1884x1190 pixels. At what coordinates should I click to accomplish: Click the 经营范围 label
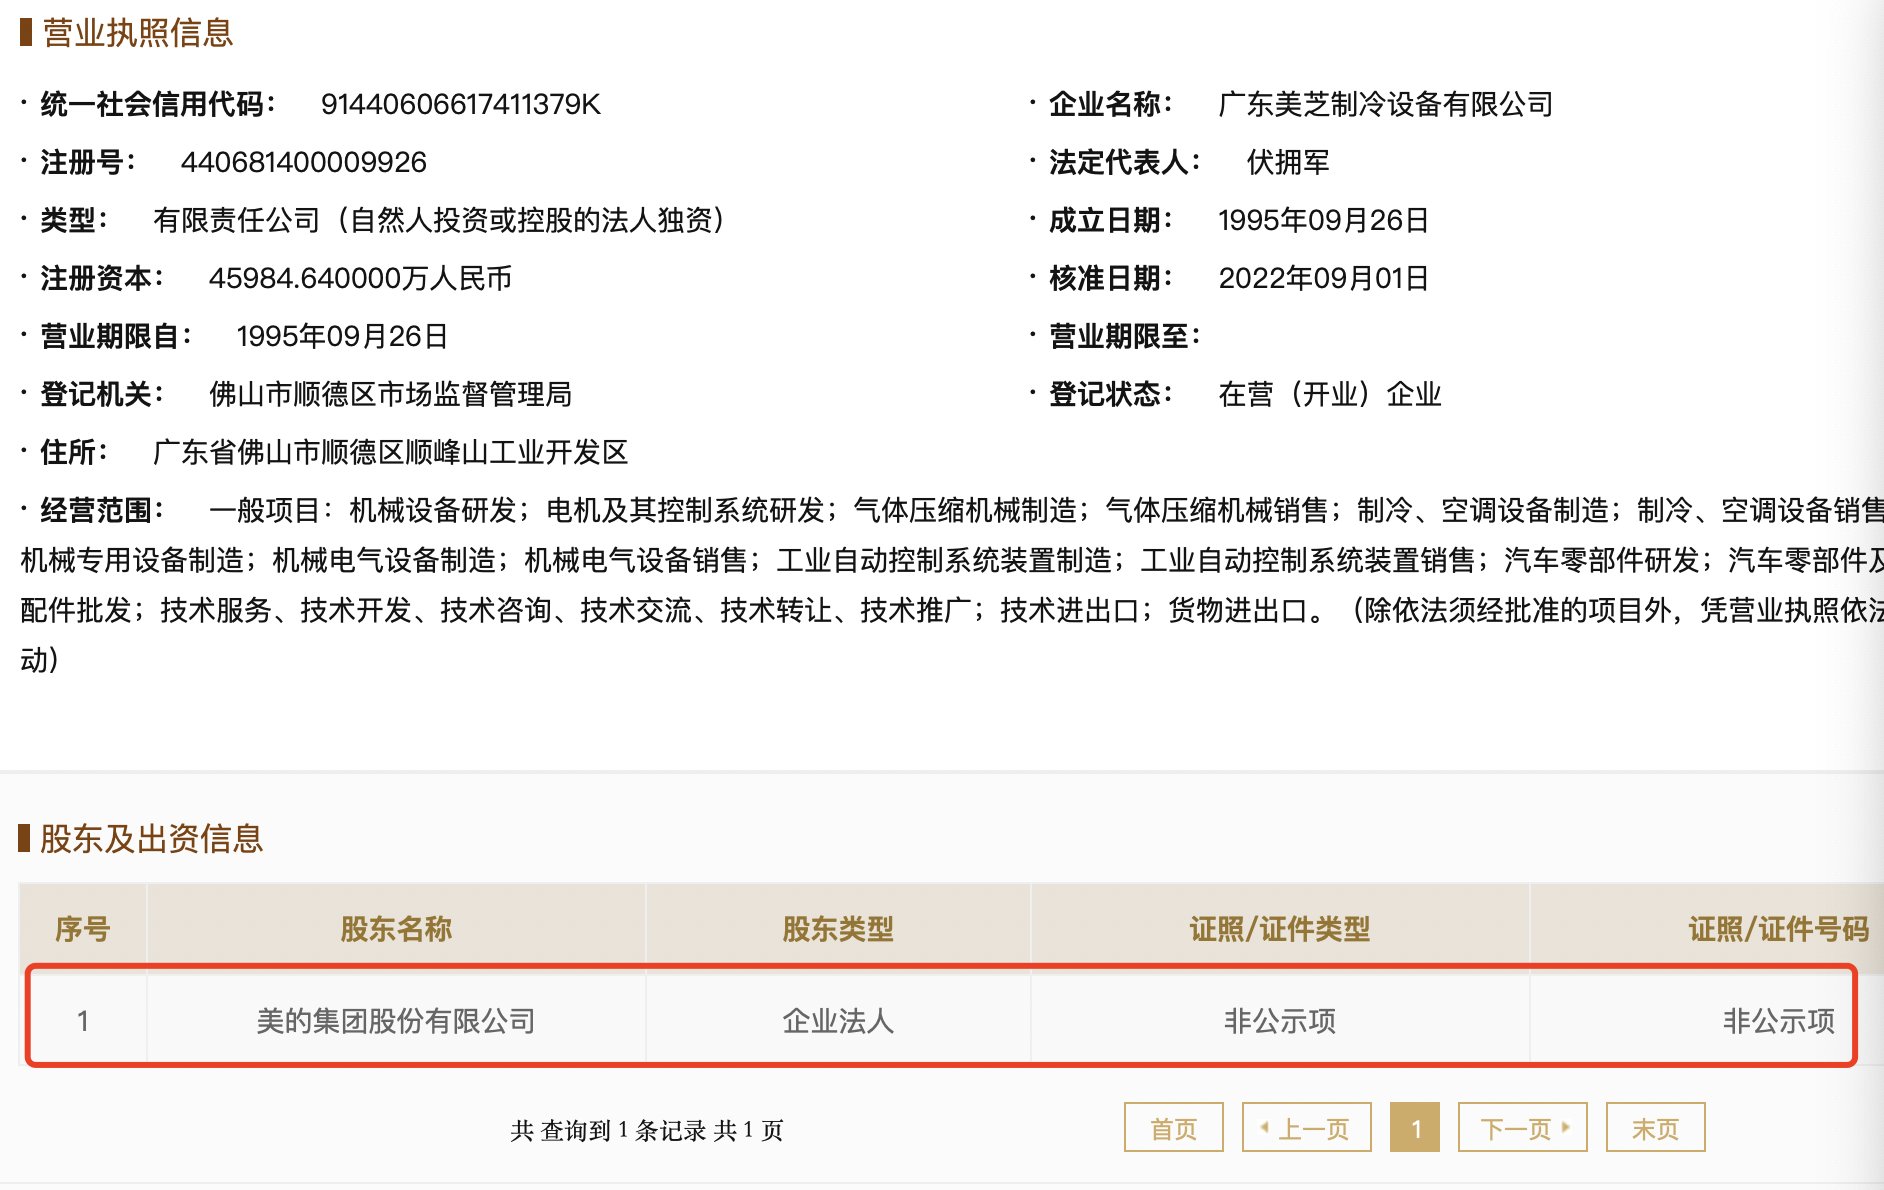click(x=102, y=510)
